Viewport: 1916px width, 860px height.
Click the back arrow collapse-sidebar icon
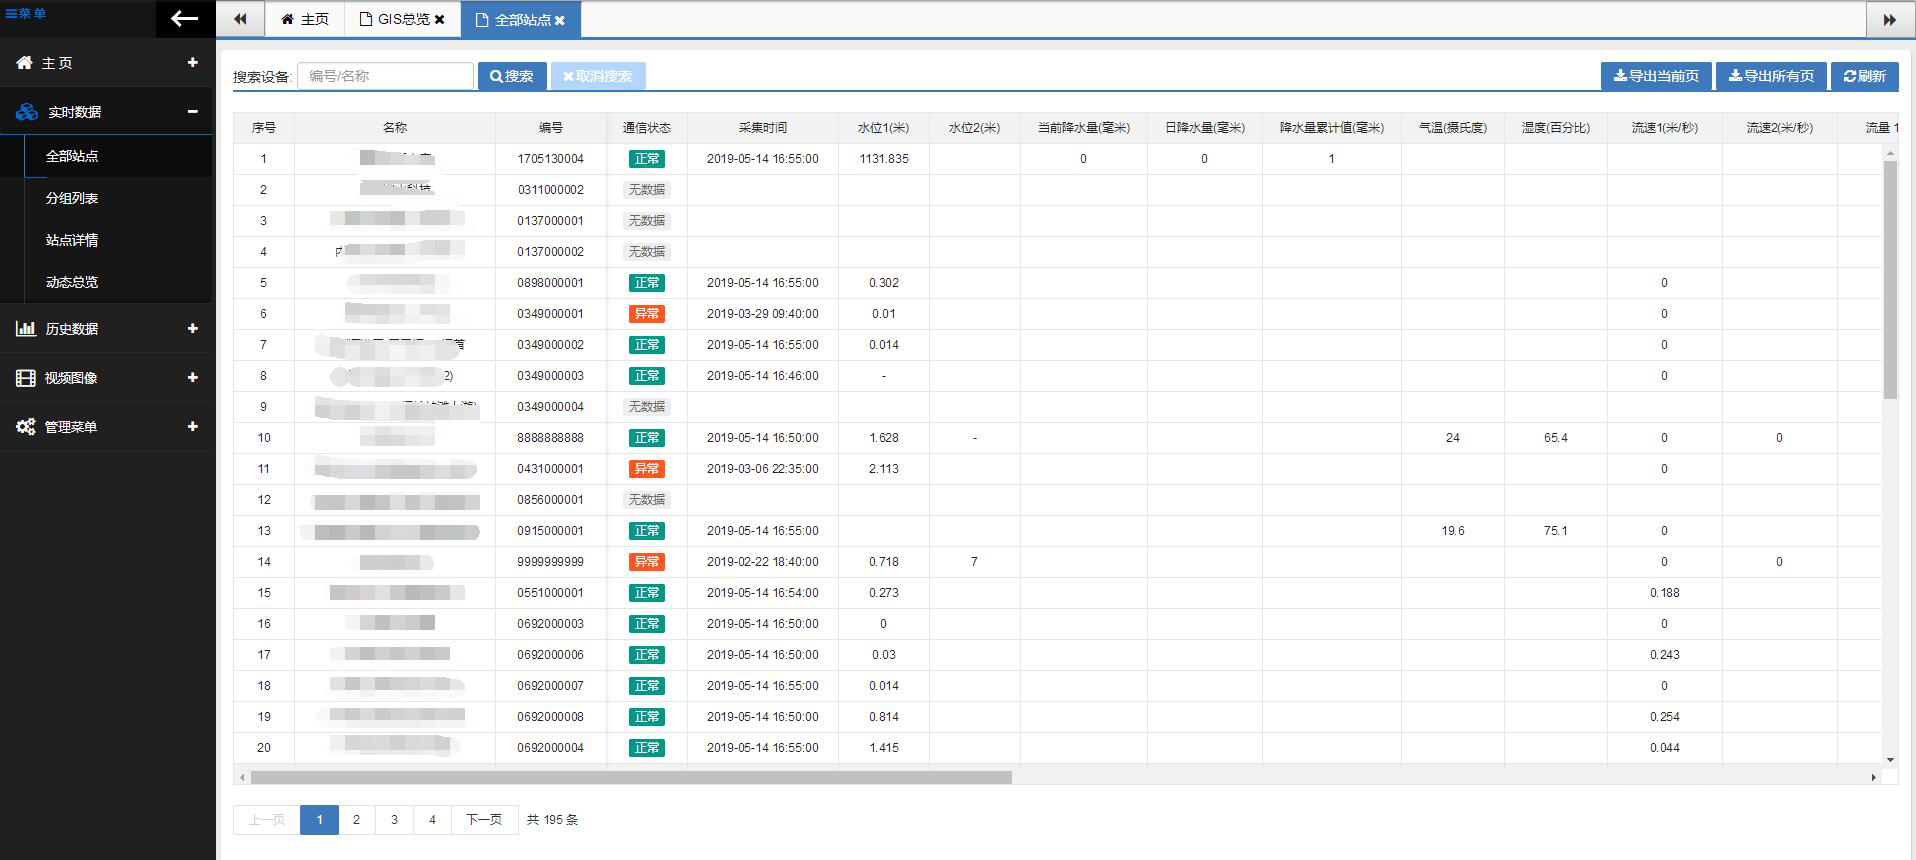(x=184, y=18)
